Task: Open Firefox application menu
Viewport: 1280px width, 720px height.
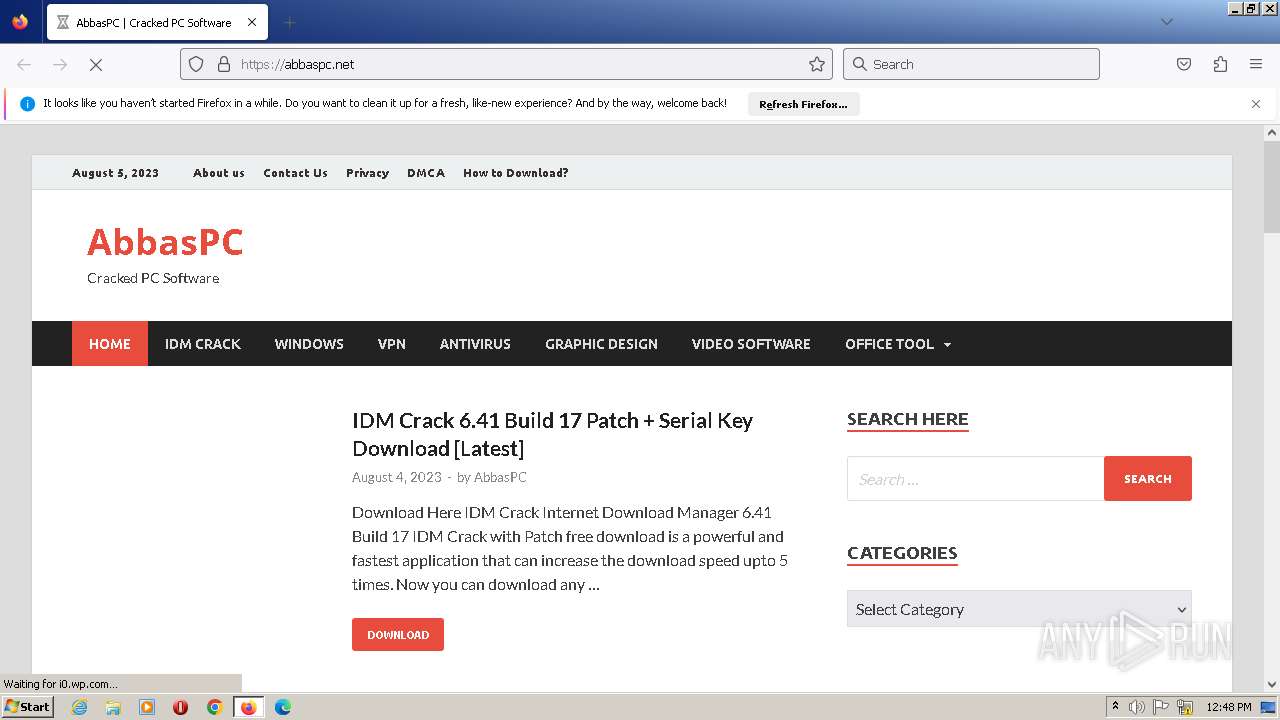Action: point(1256,64)
